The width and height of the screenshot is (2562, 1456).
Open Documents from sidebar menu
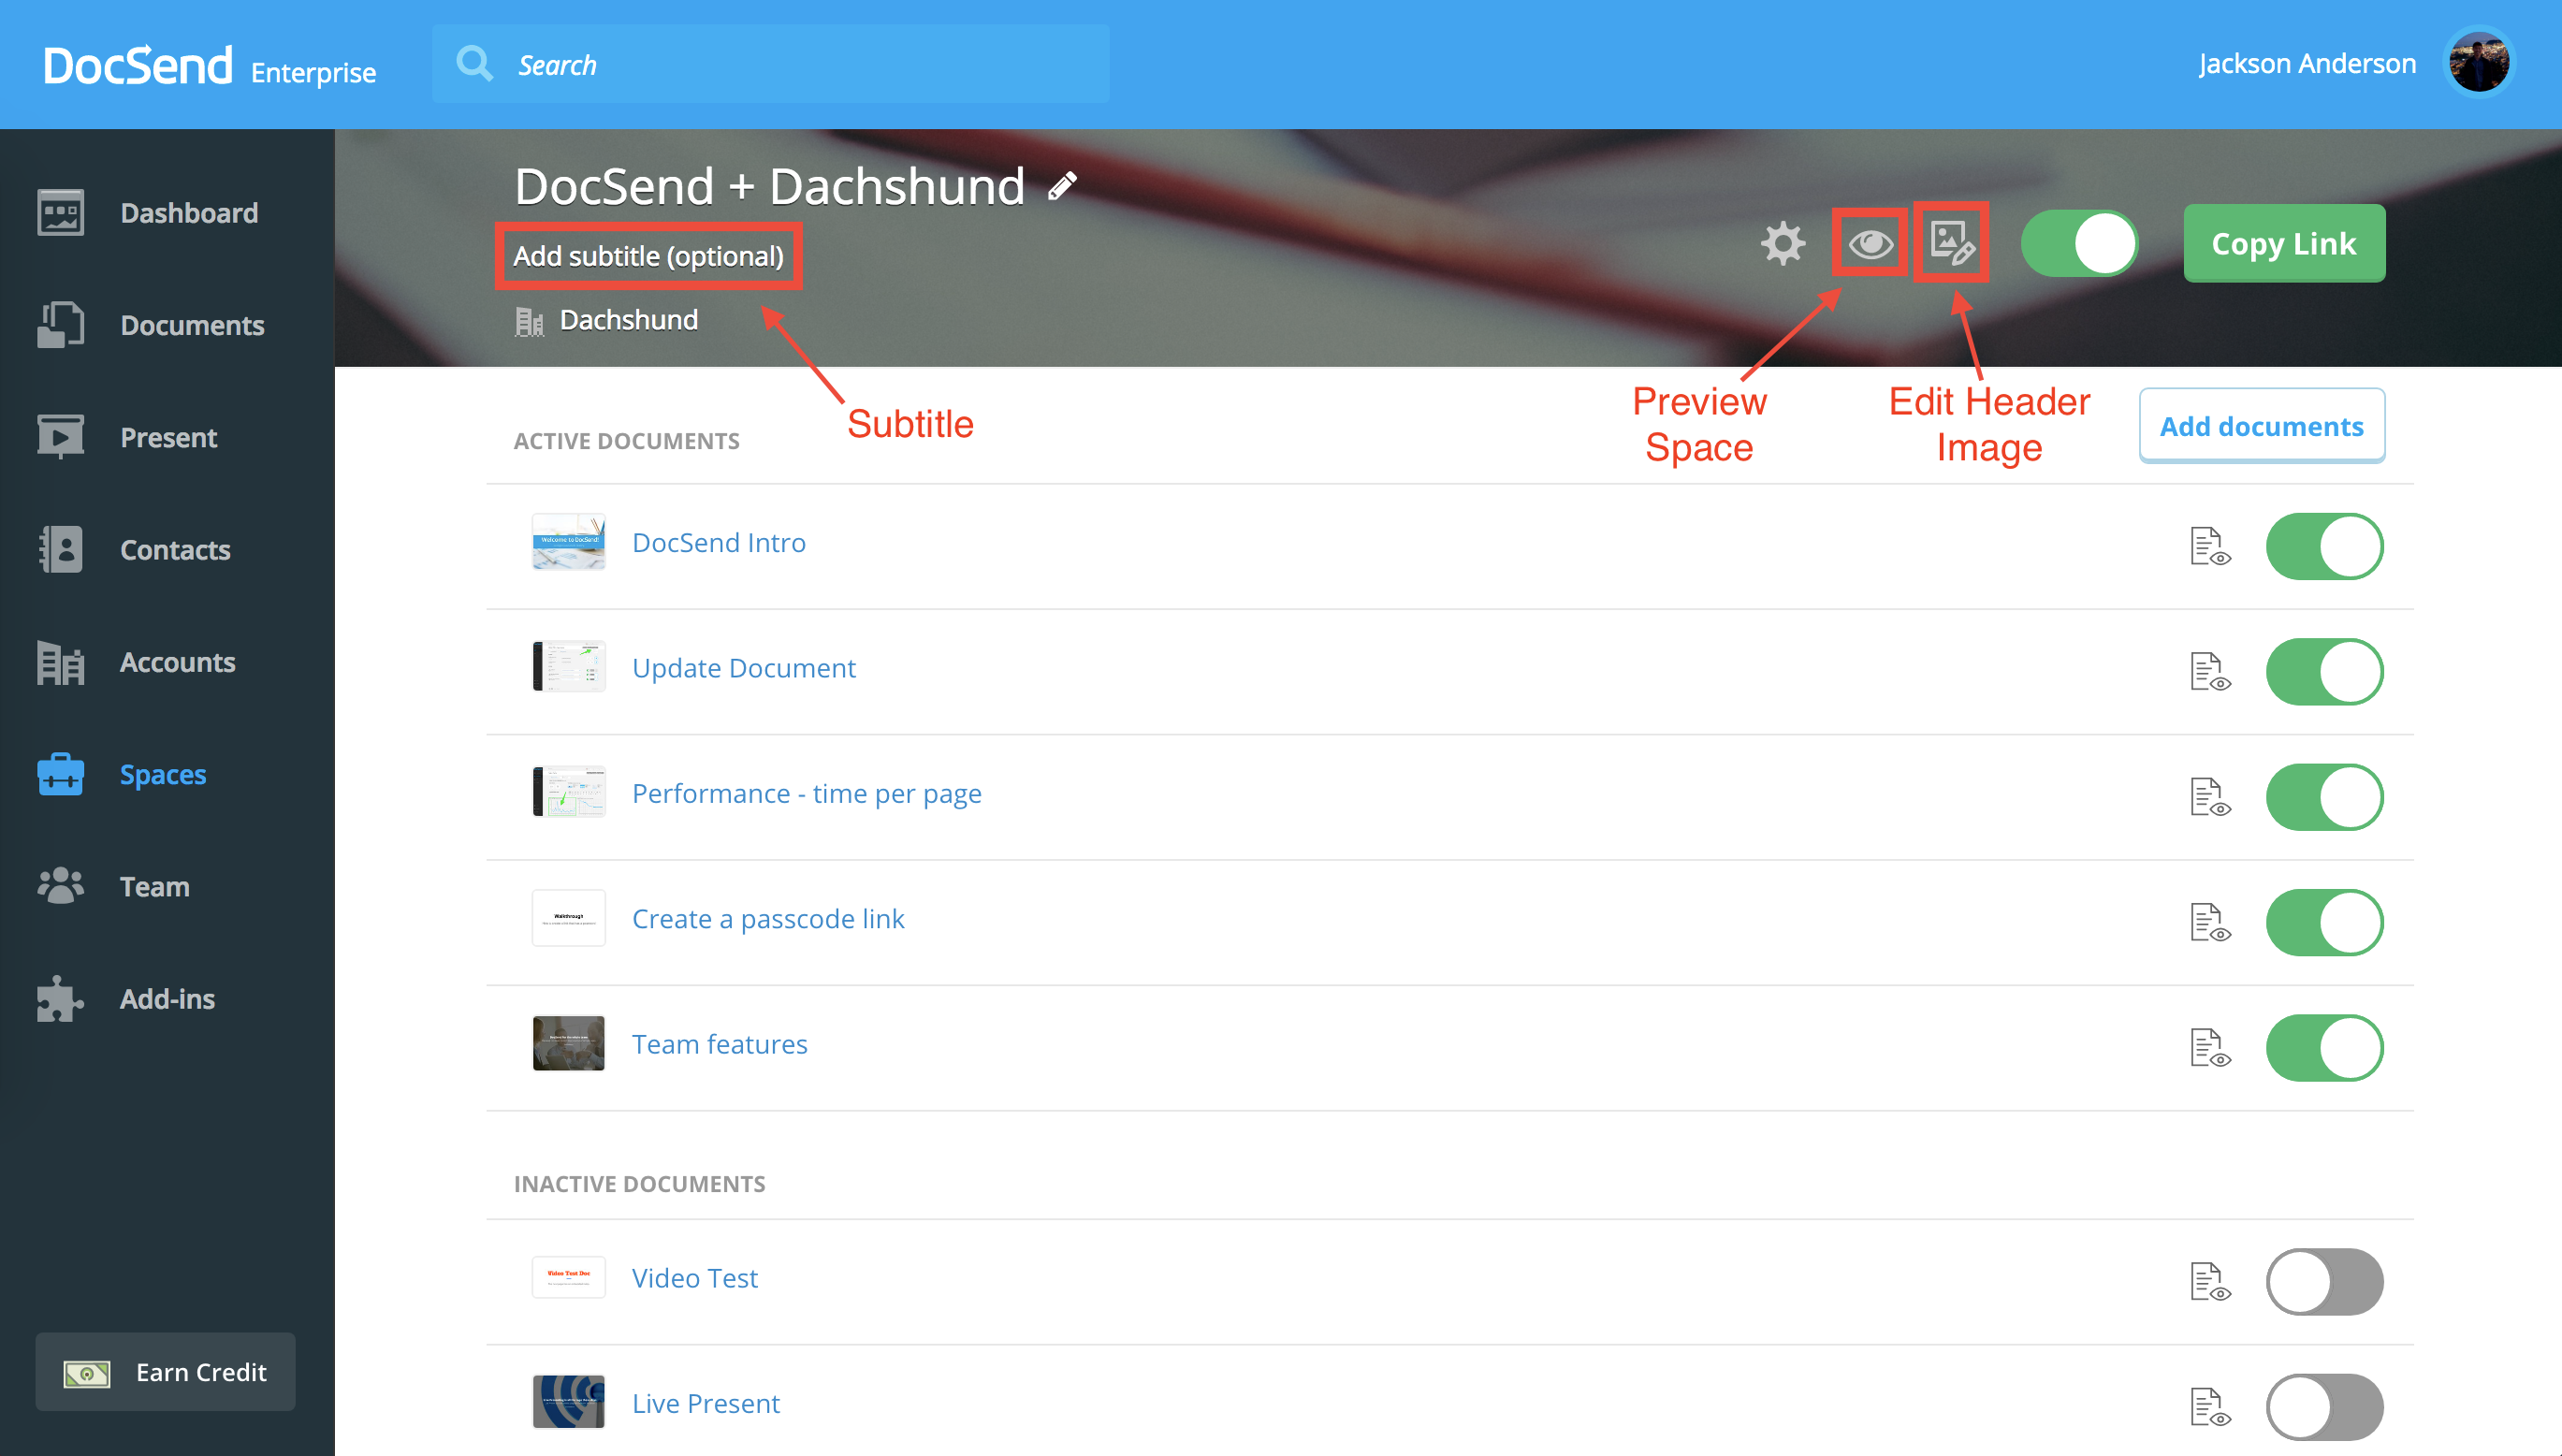pyautogui.click(x=192, y=325)
